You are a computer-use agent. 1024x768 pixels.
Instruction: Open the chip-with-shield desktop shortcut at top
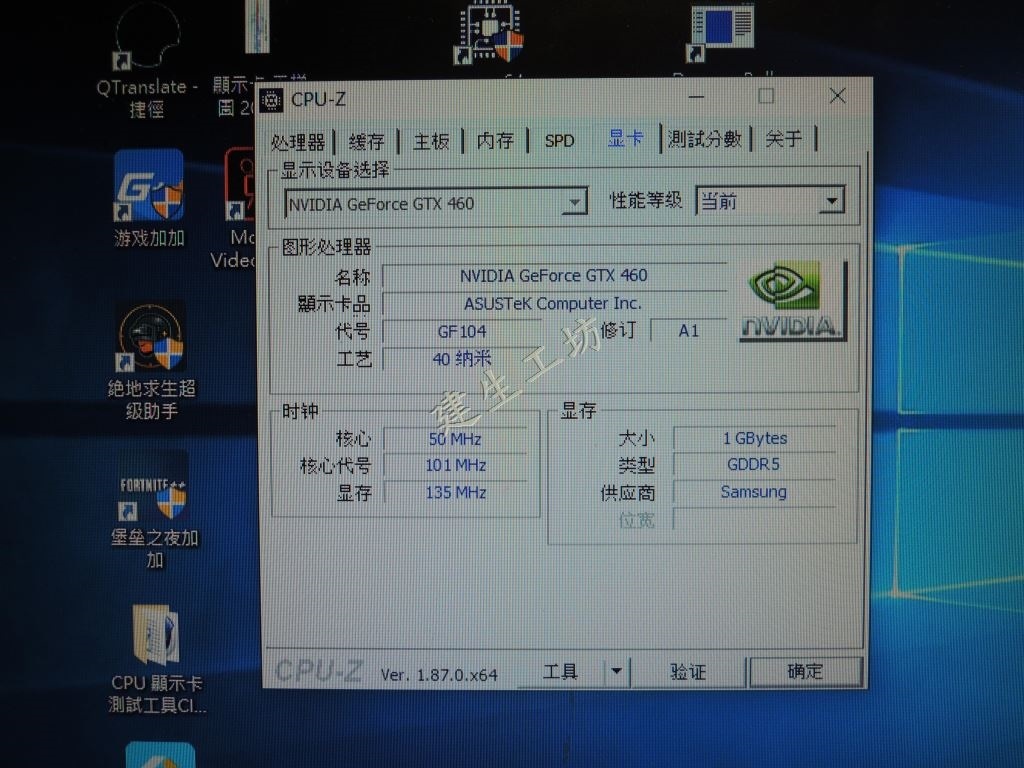(x=489, y=33)
